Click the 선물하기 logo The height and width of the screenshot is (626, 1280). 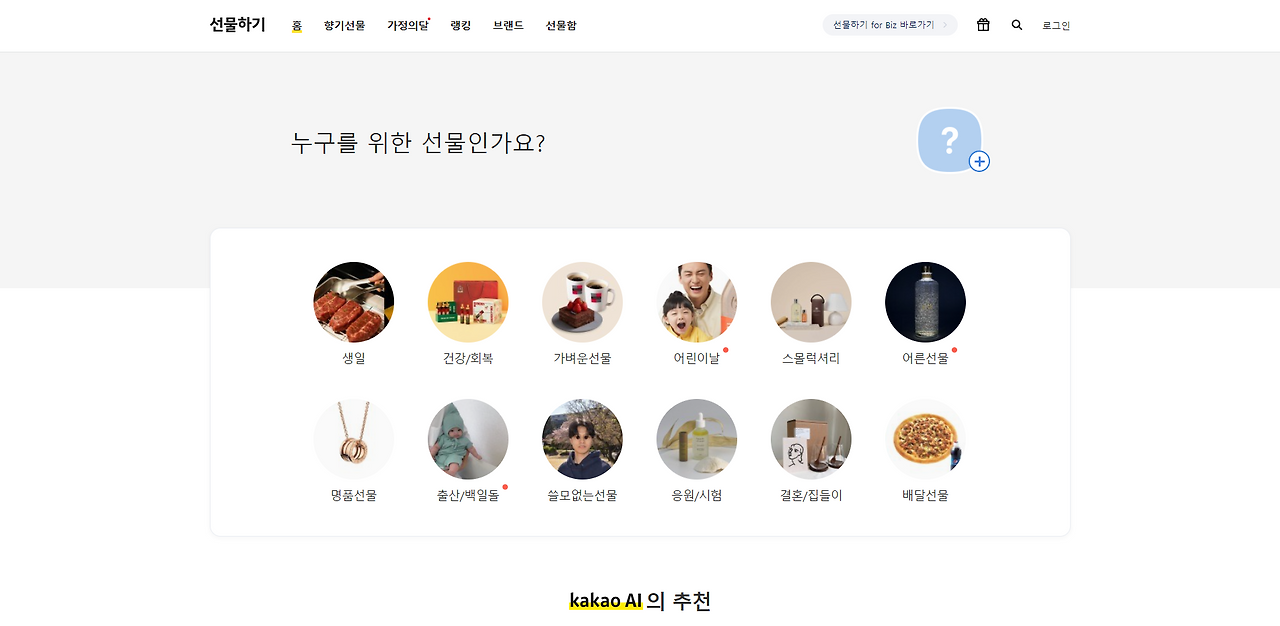pyautogui.click(x=238, y=25)
